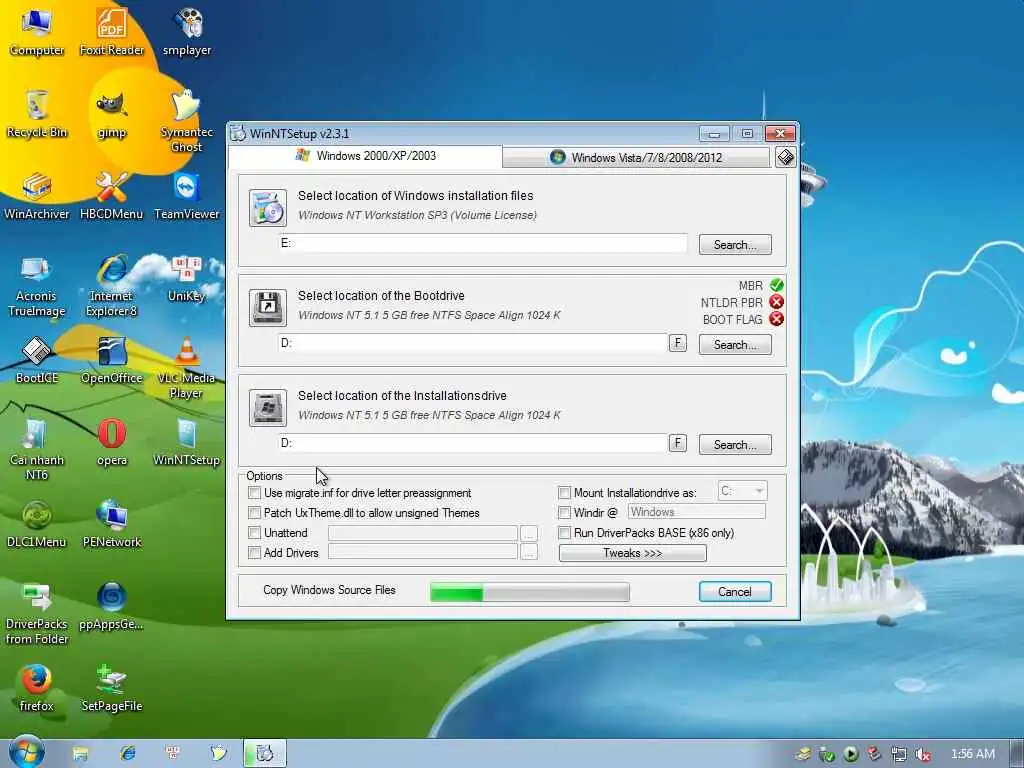Open the Tweaks >>> options
This screenshot has height=768, width=1024.
(x=632, y=553)
